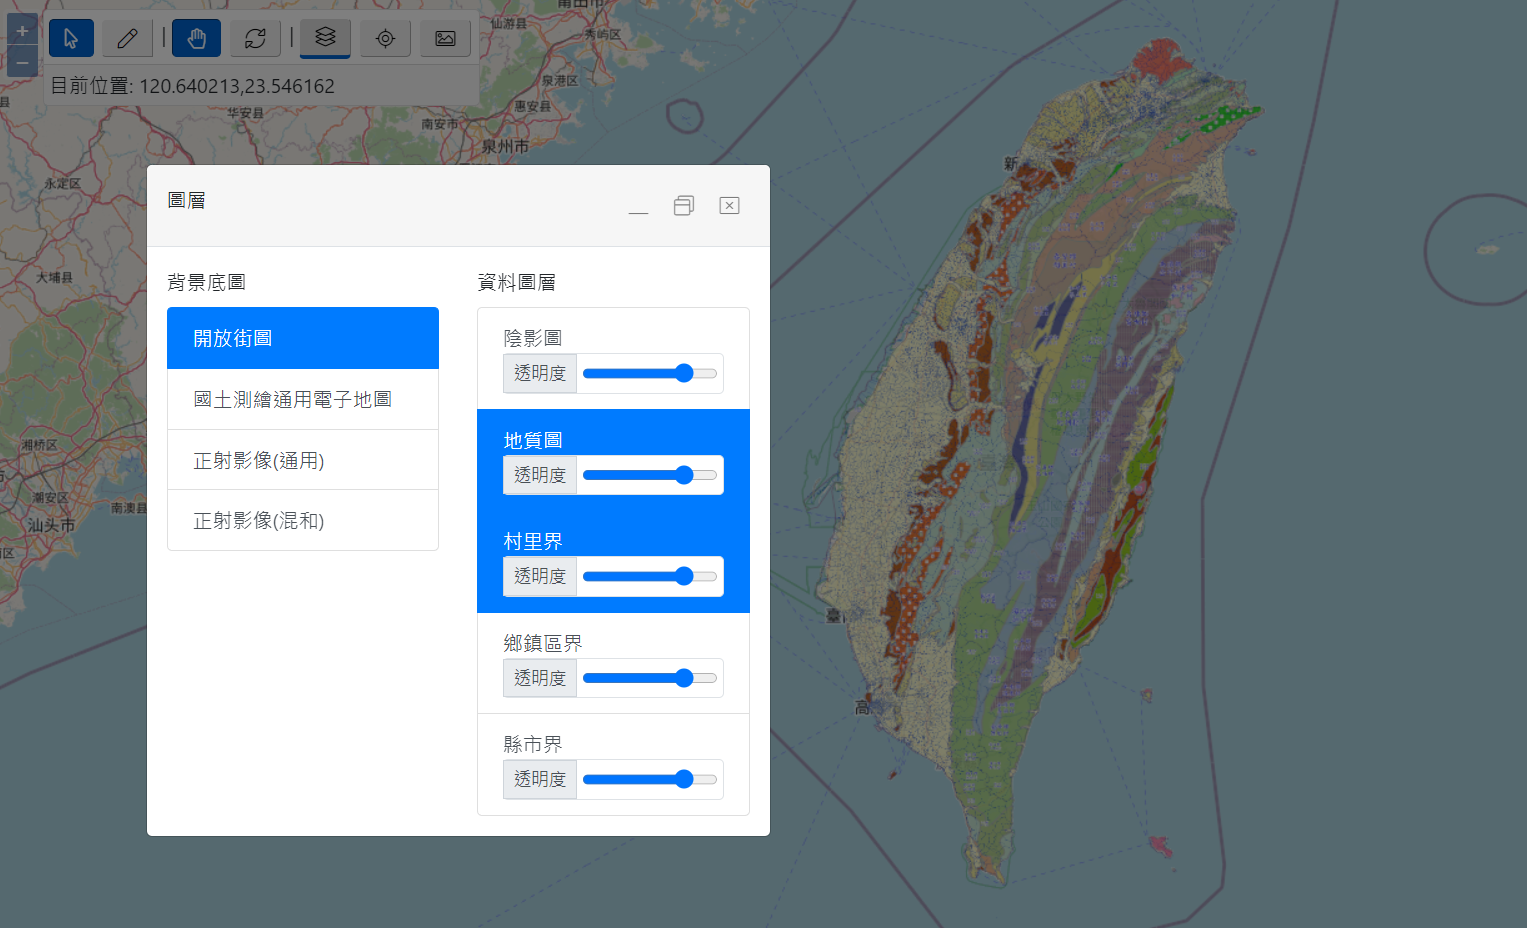1527x928 pixels.
Task: Click the image export icon
Action: coord(445,38)
